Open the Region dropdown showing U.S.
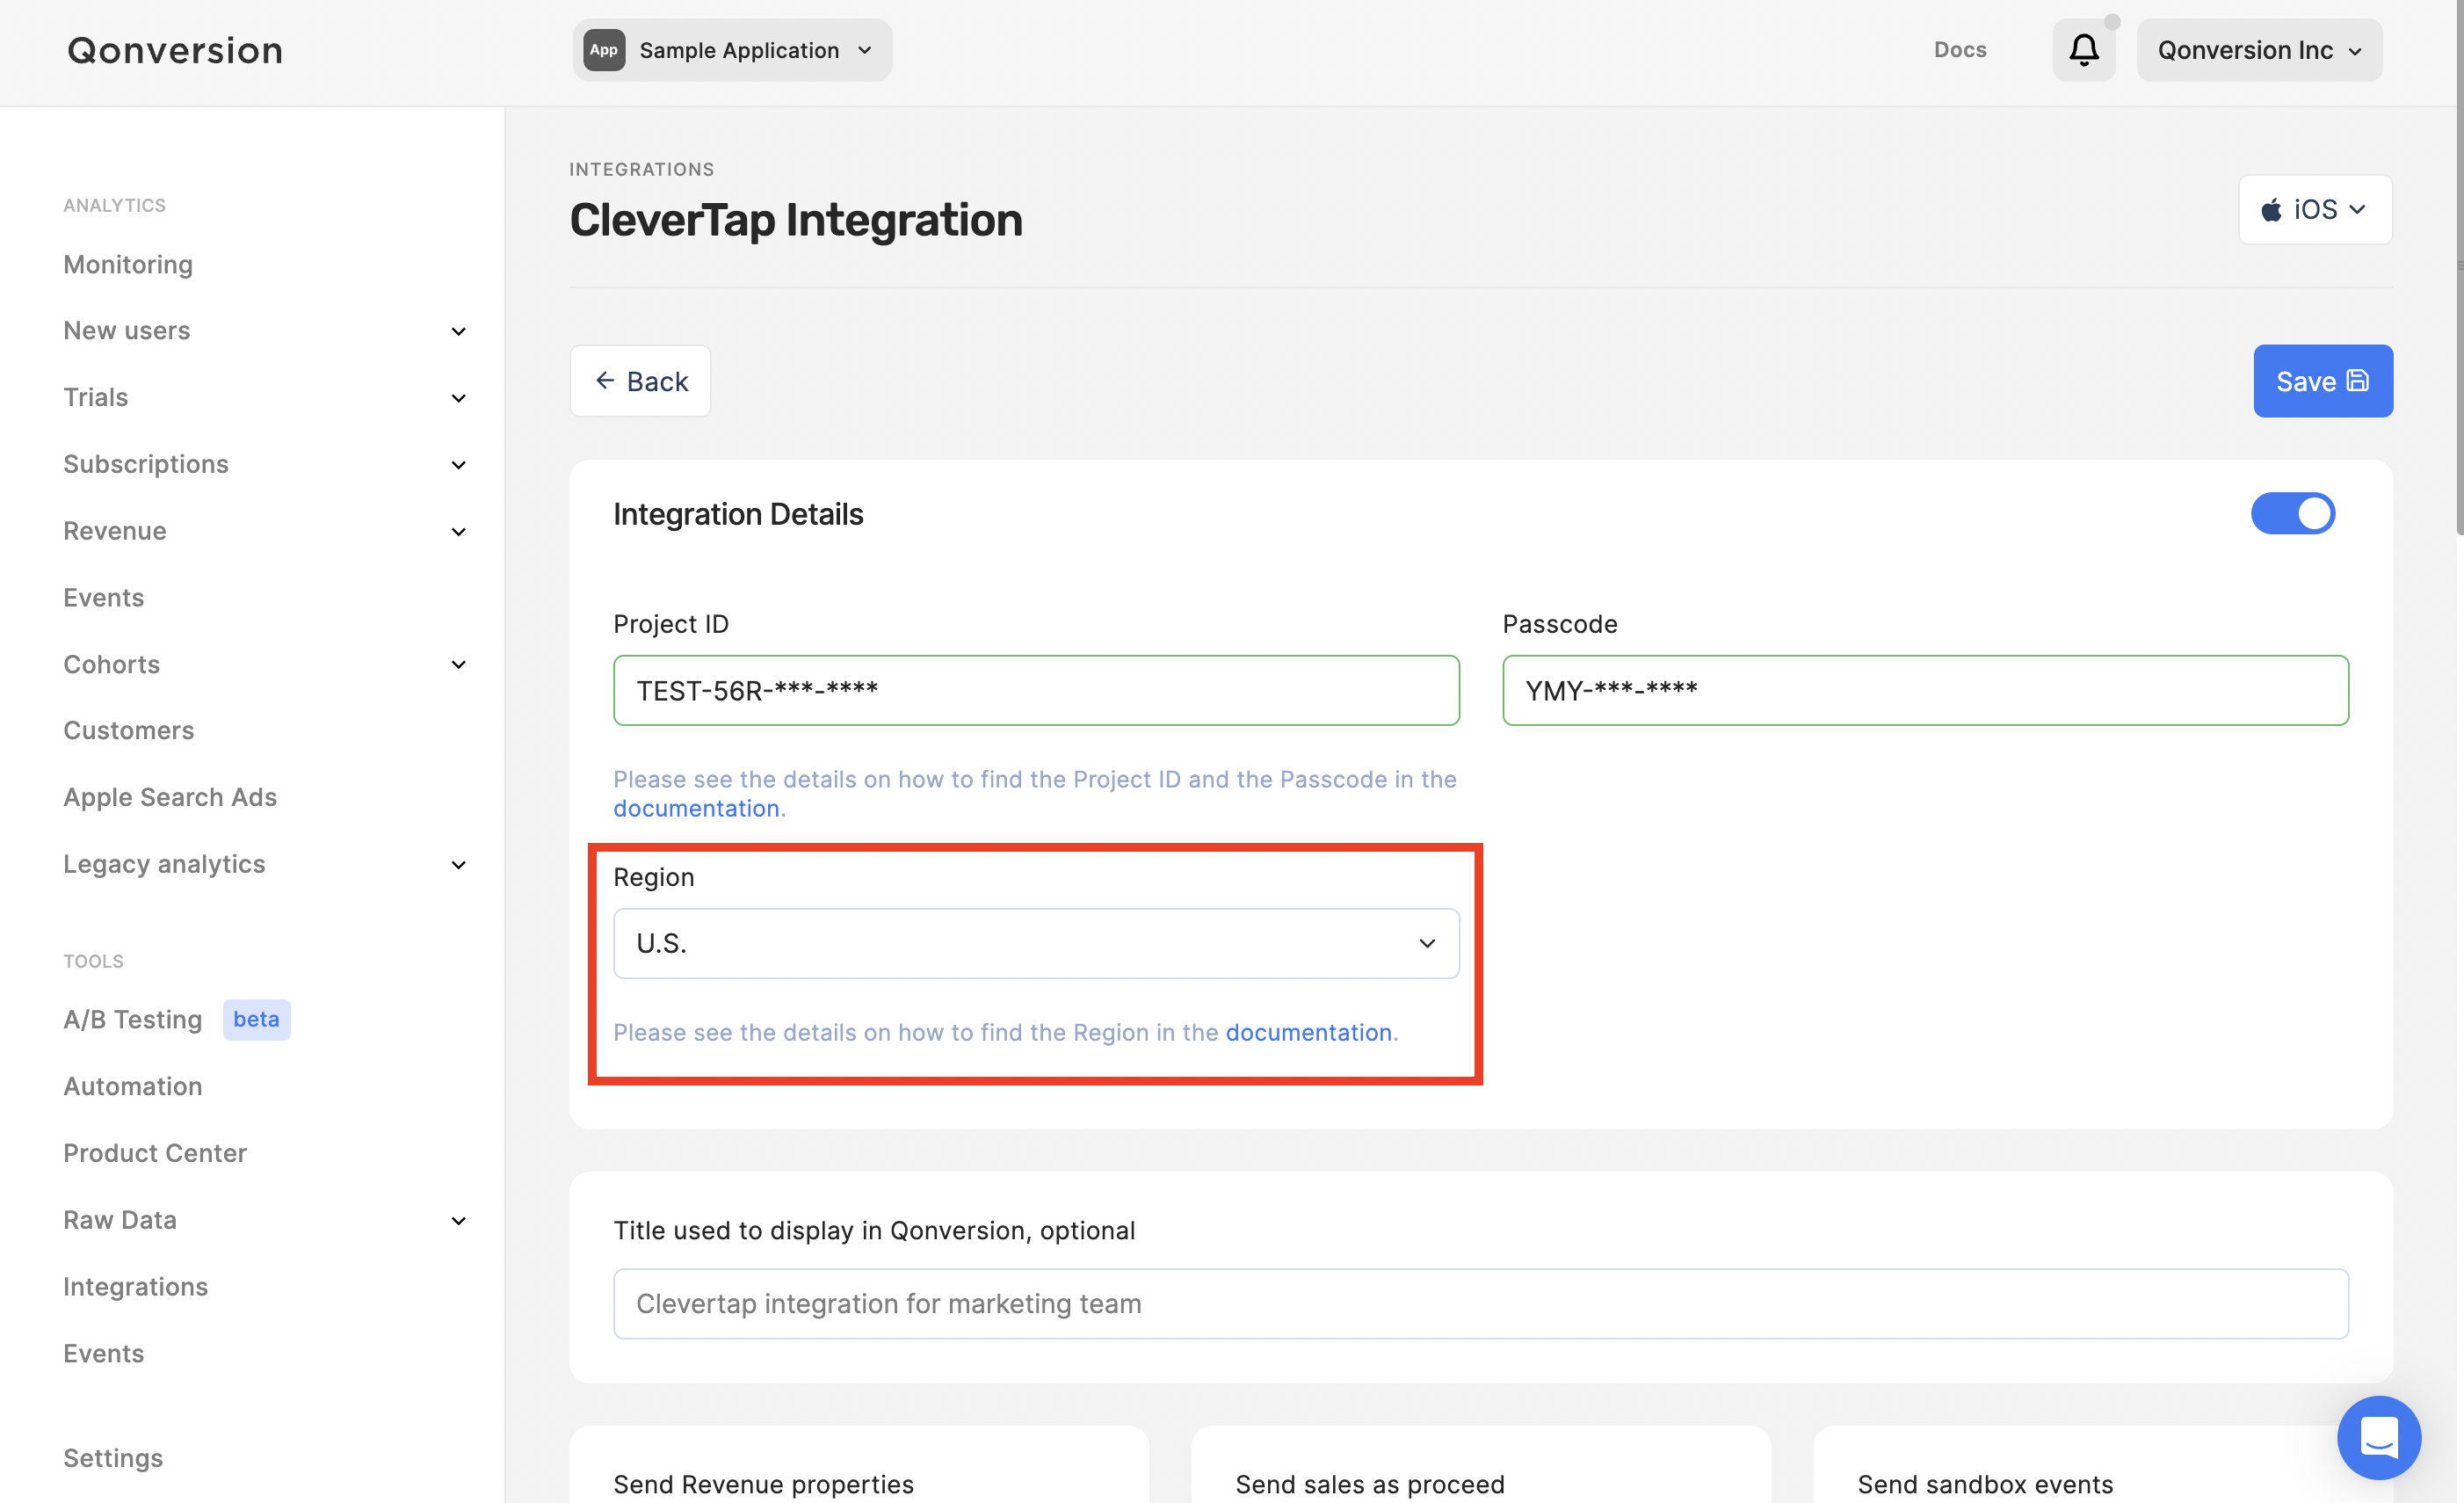 [x=1035, y=943]
